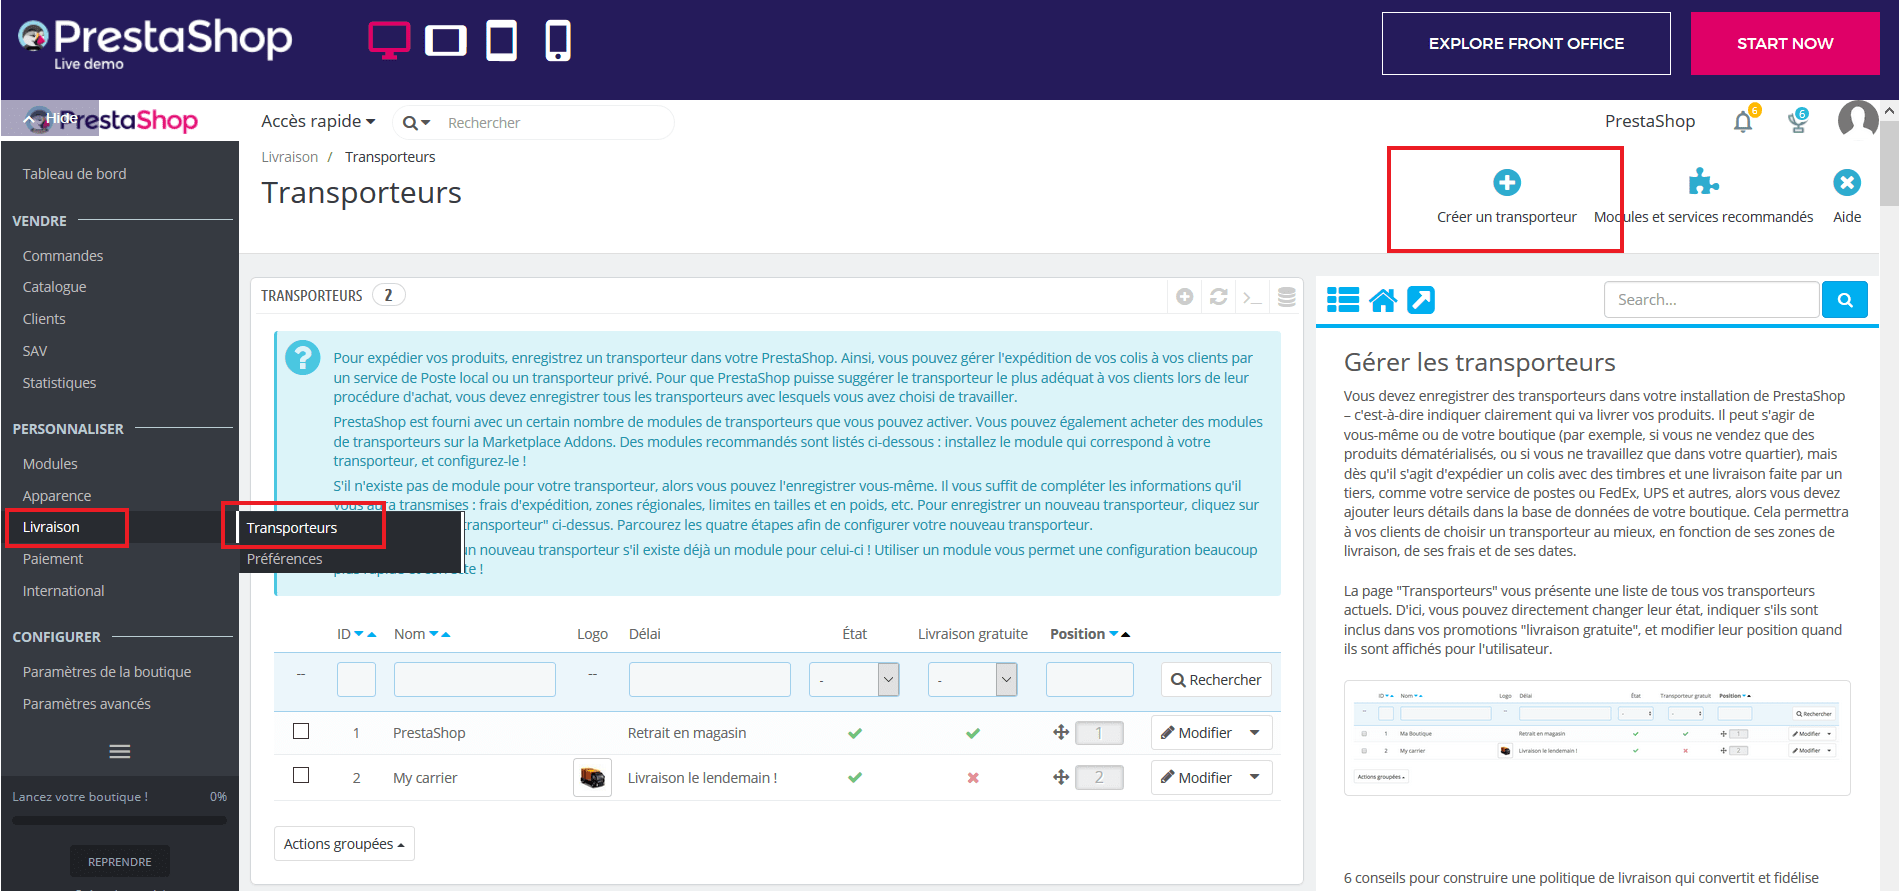Click Lancez votre boutique progress bar

119,821
